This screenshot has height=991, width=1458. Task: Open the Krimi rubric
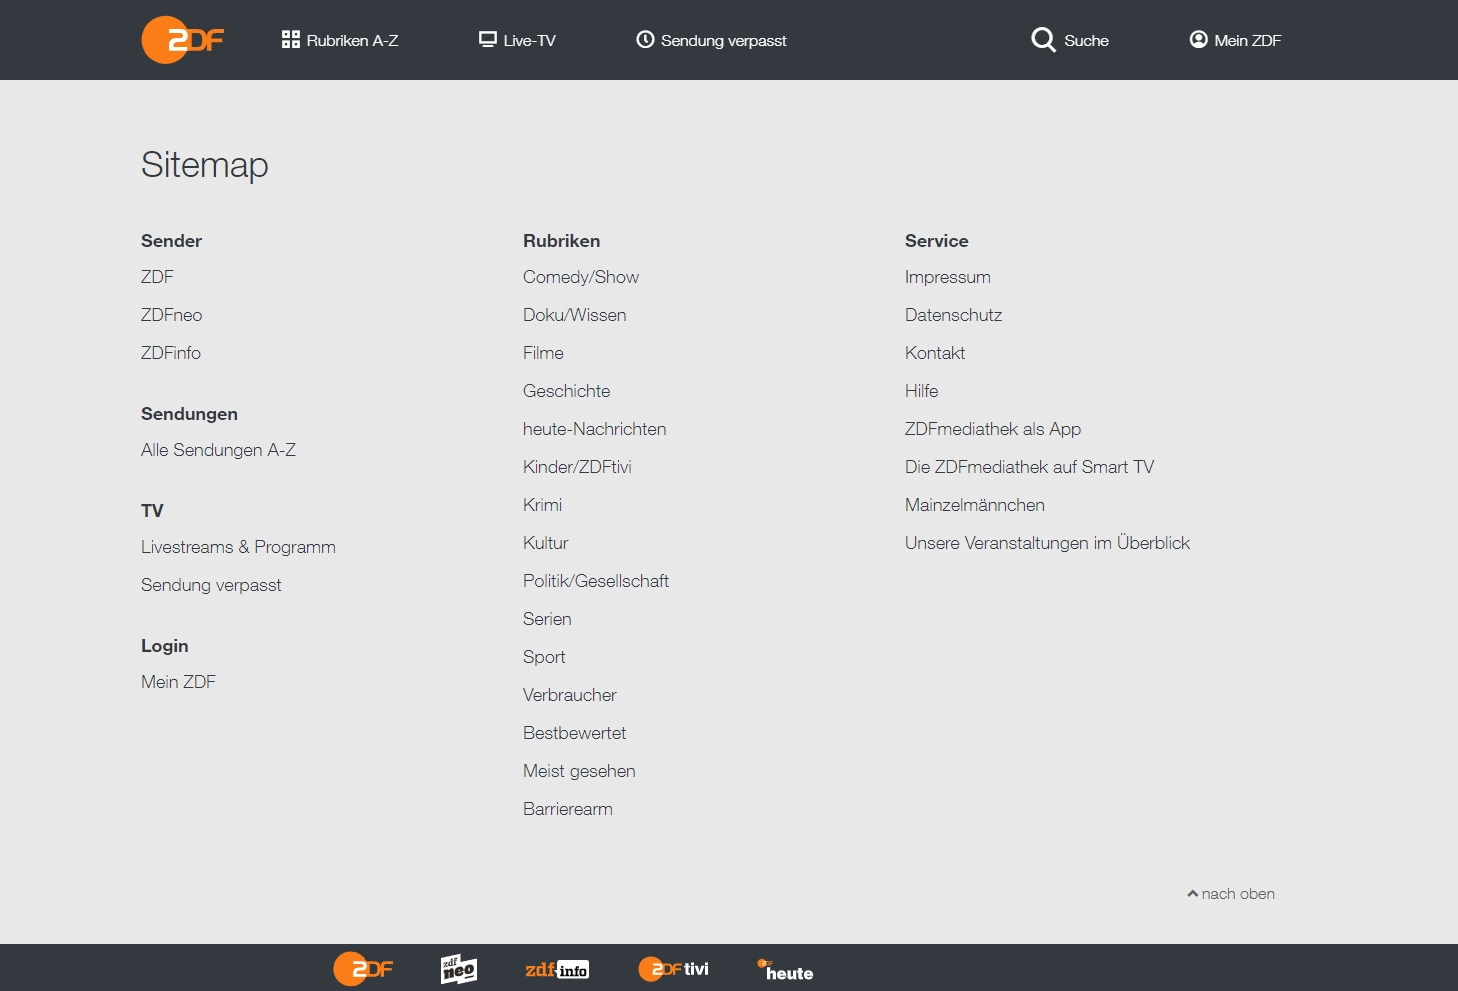[x=542, y=505]
